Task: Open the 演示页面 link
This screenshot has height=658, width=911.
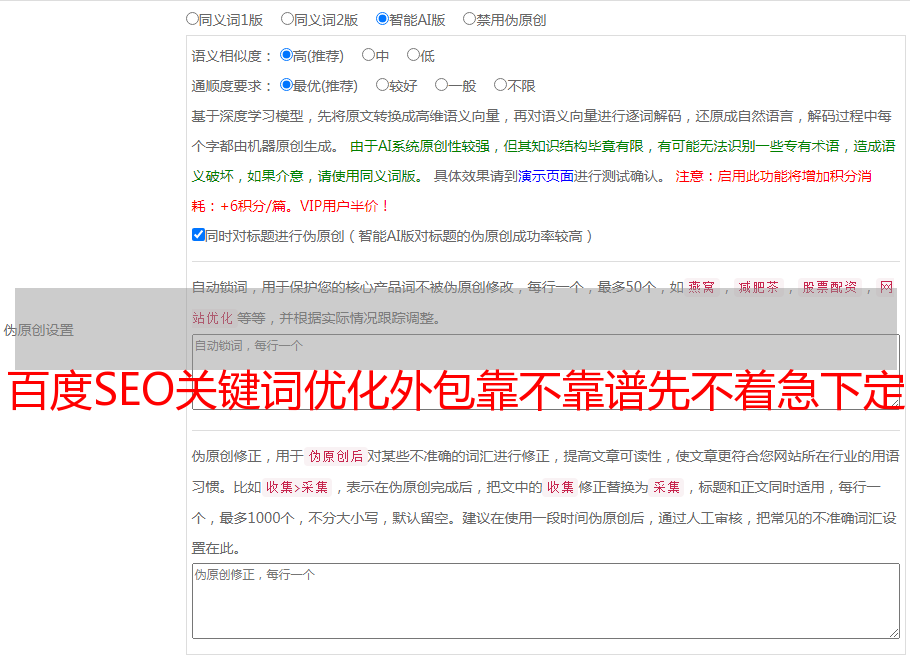Action: 546,176
